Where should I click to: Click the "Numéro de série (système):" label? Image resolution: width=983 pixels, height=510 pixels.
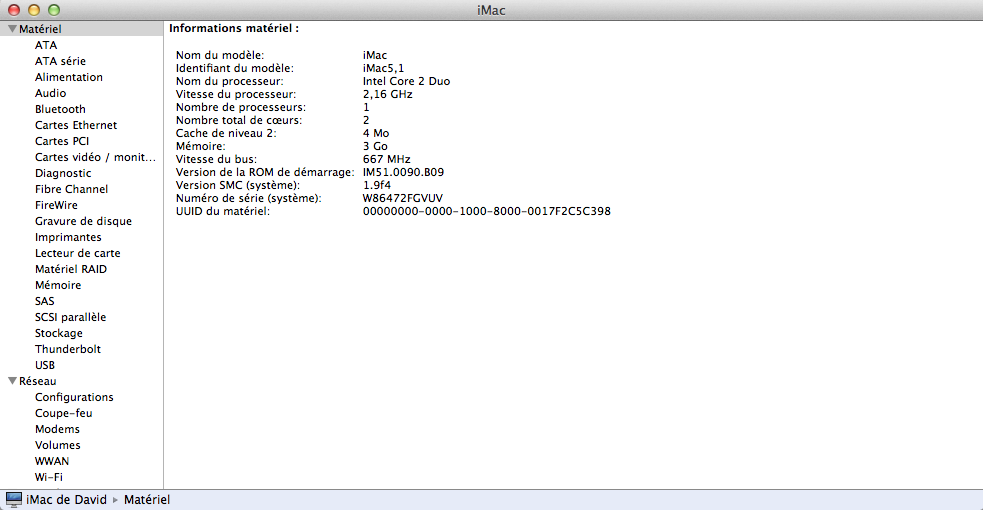pos(248,199)
